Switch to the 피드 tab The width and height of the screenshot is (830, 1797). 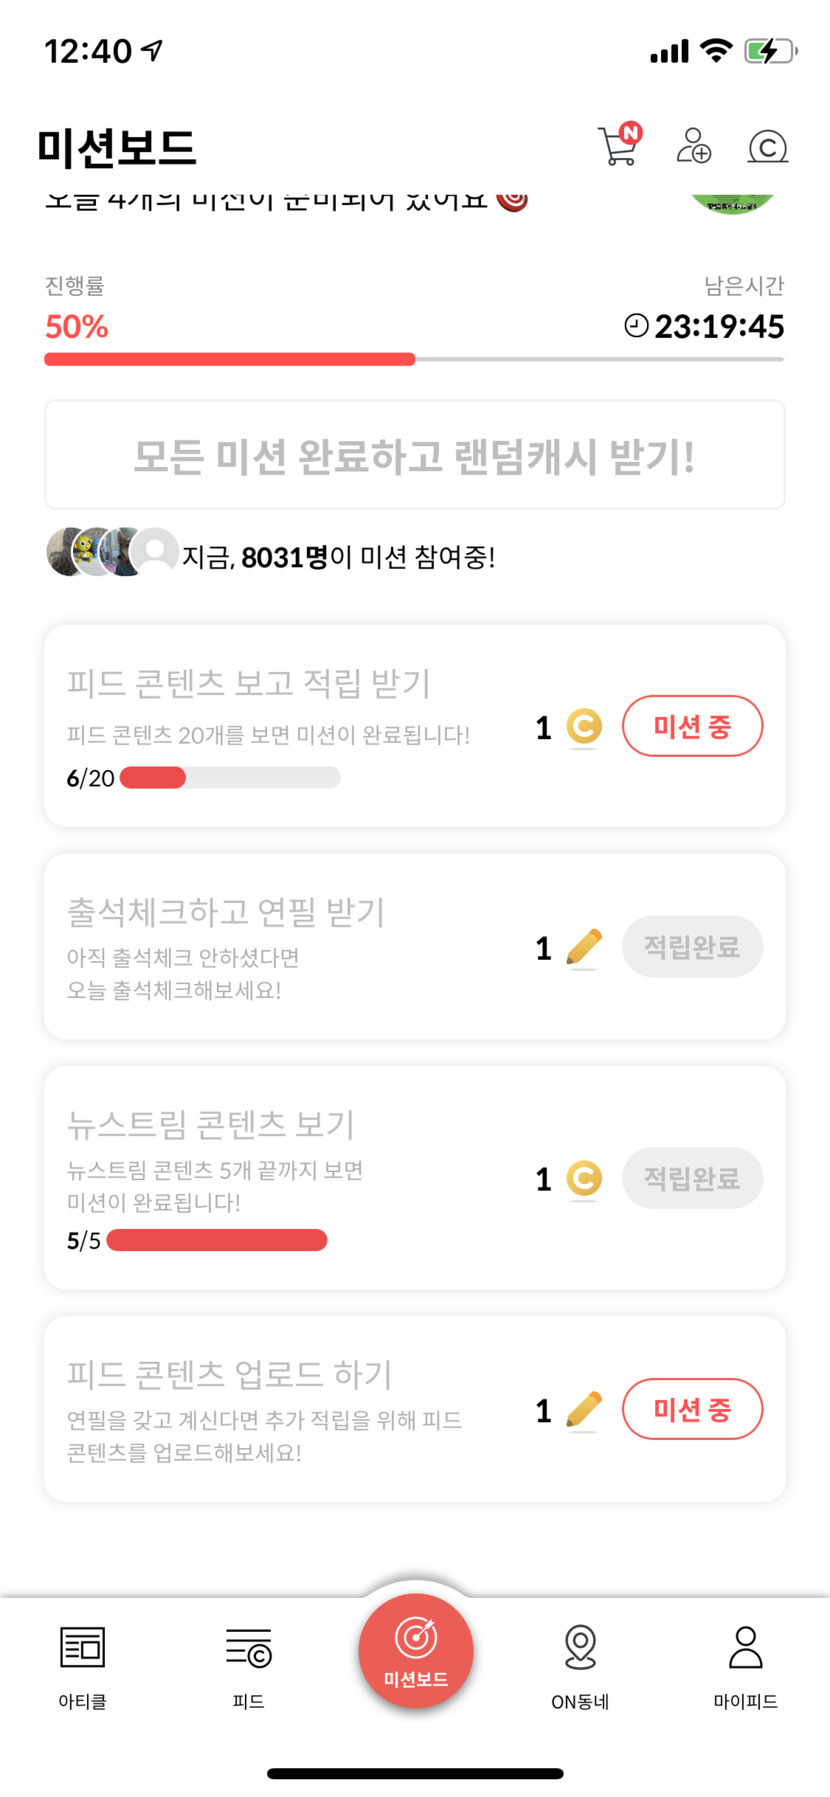[x=248, y=1664]
